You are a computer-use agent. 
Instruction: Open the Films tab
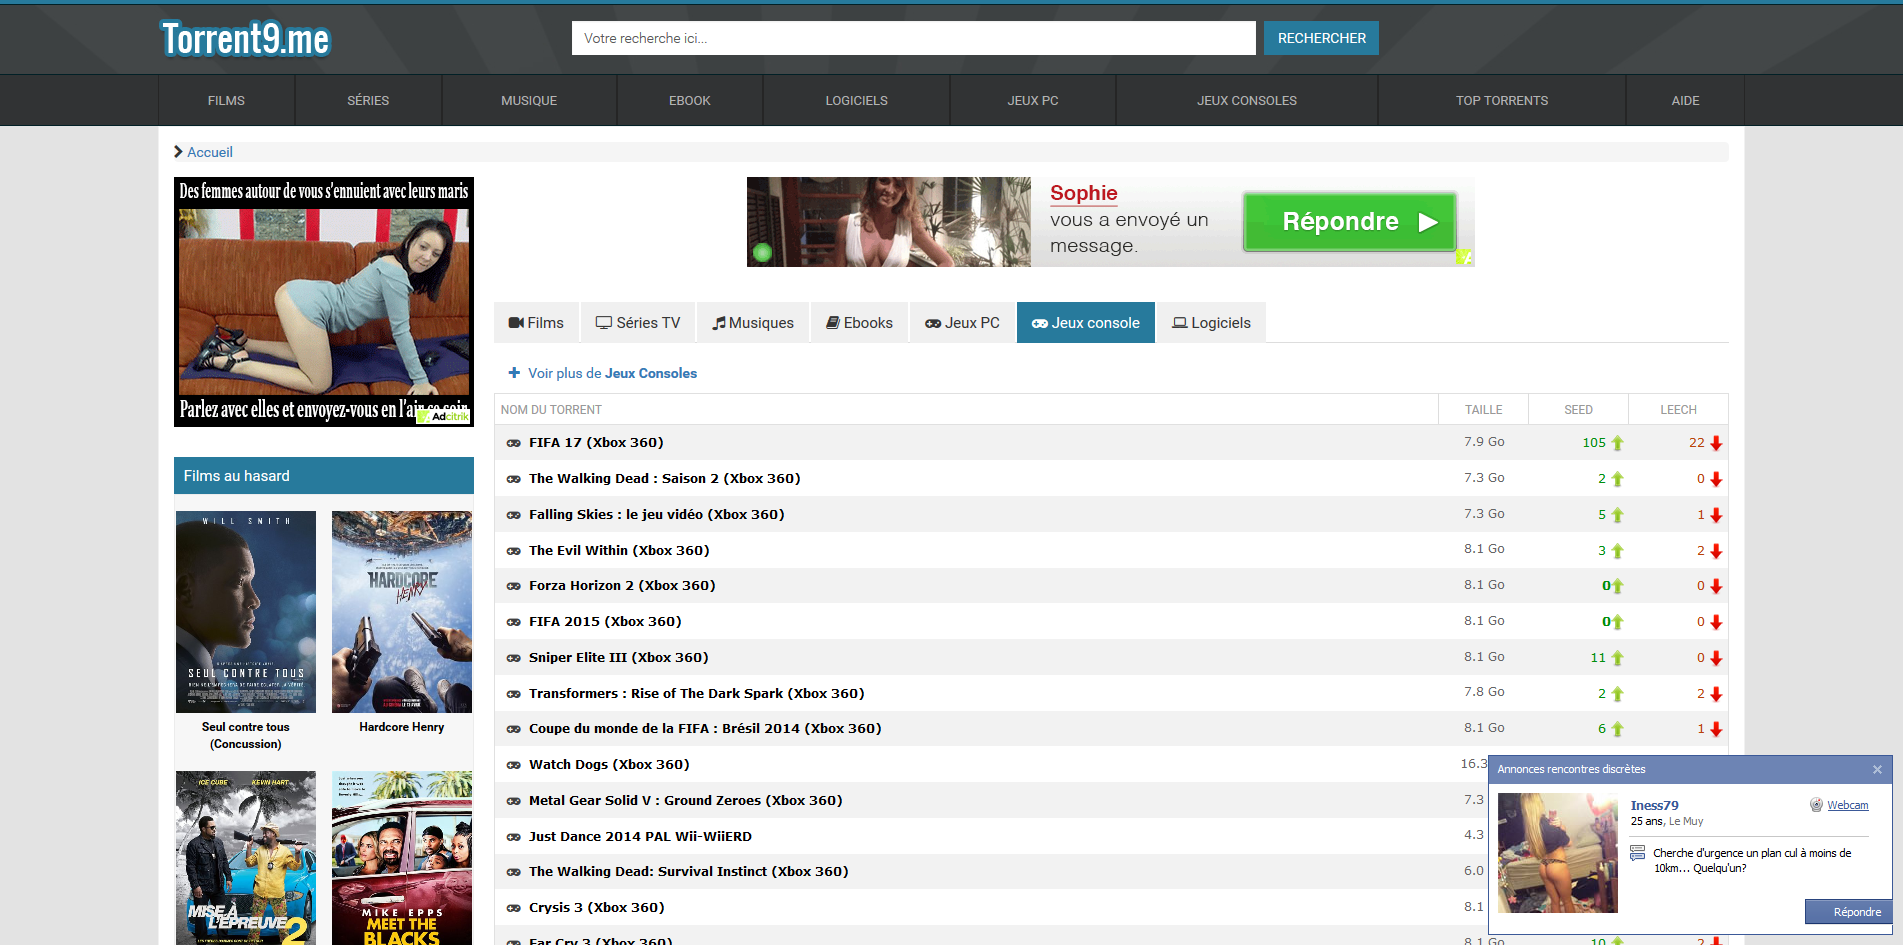coord(536,323)
